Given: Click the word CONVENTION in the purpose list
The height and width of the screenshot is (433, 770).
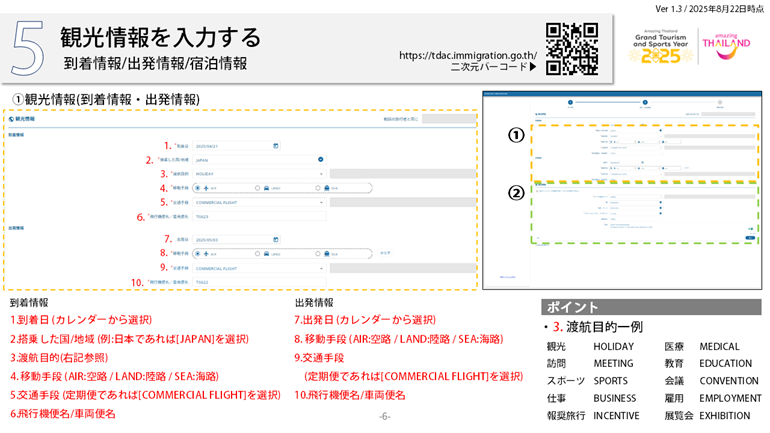Looking at the screenshot, I should click(x=729, y=381).
